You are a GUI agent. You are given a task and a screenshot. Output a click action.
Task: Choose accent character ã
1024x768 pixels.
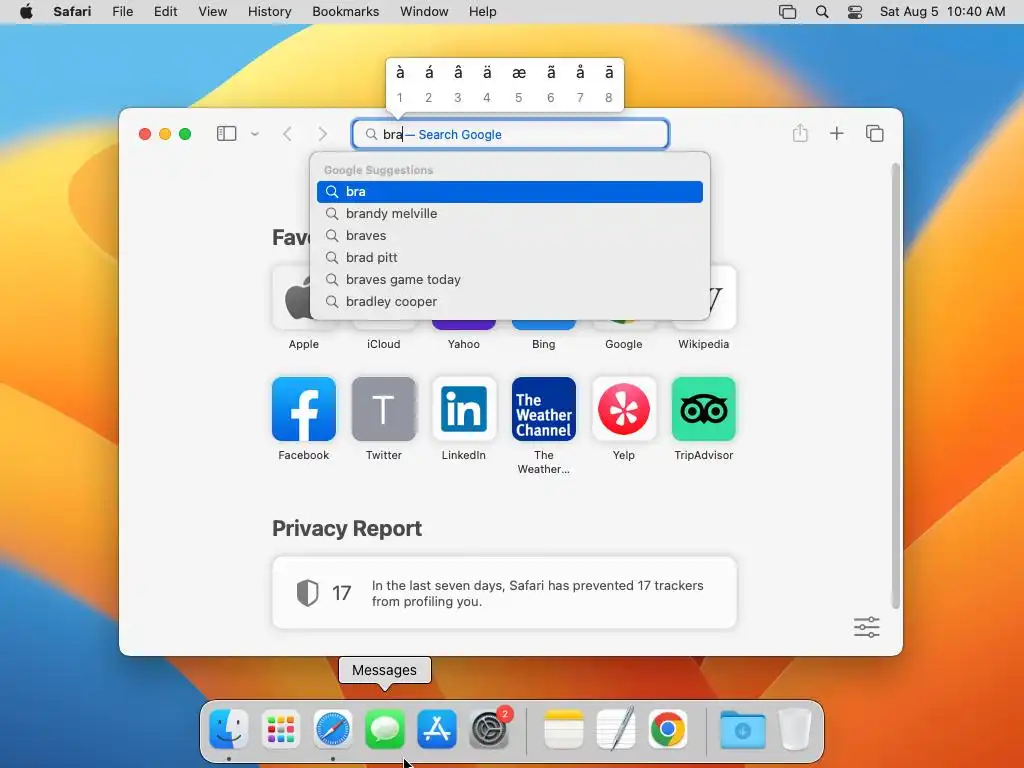pyautogui.click(x=551, y=73)
